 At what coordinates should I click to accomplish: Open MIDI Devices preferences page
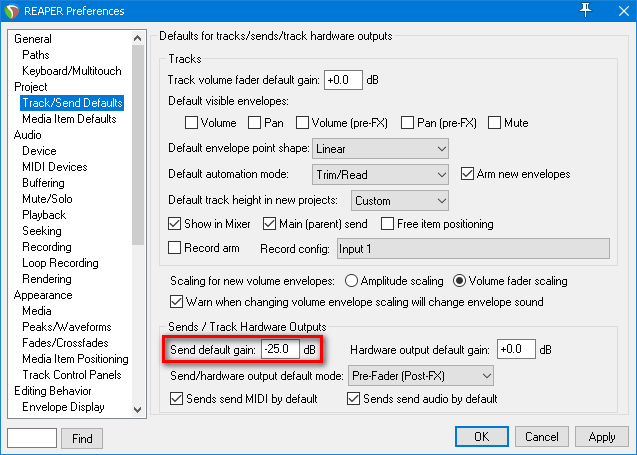[55, 167]
